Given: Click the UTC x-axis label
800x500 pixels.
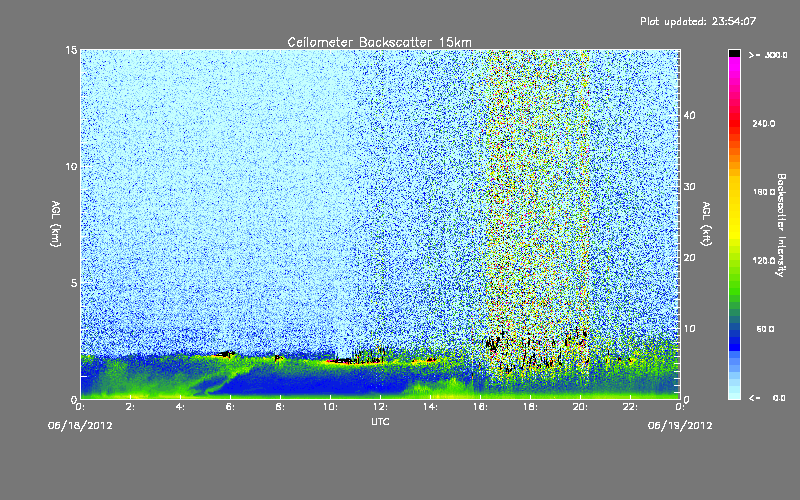Looking at the screenshot, I should click(x=380, y=421).
